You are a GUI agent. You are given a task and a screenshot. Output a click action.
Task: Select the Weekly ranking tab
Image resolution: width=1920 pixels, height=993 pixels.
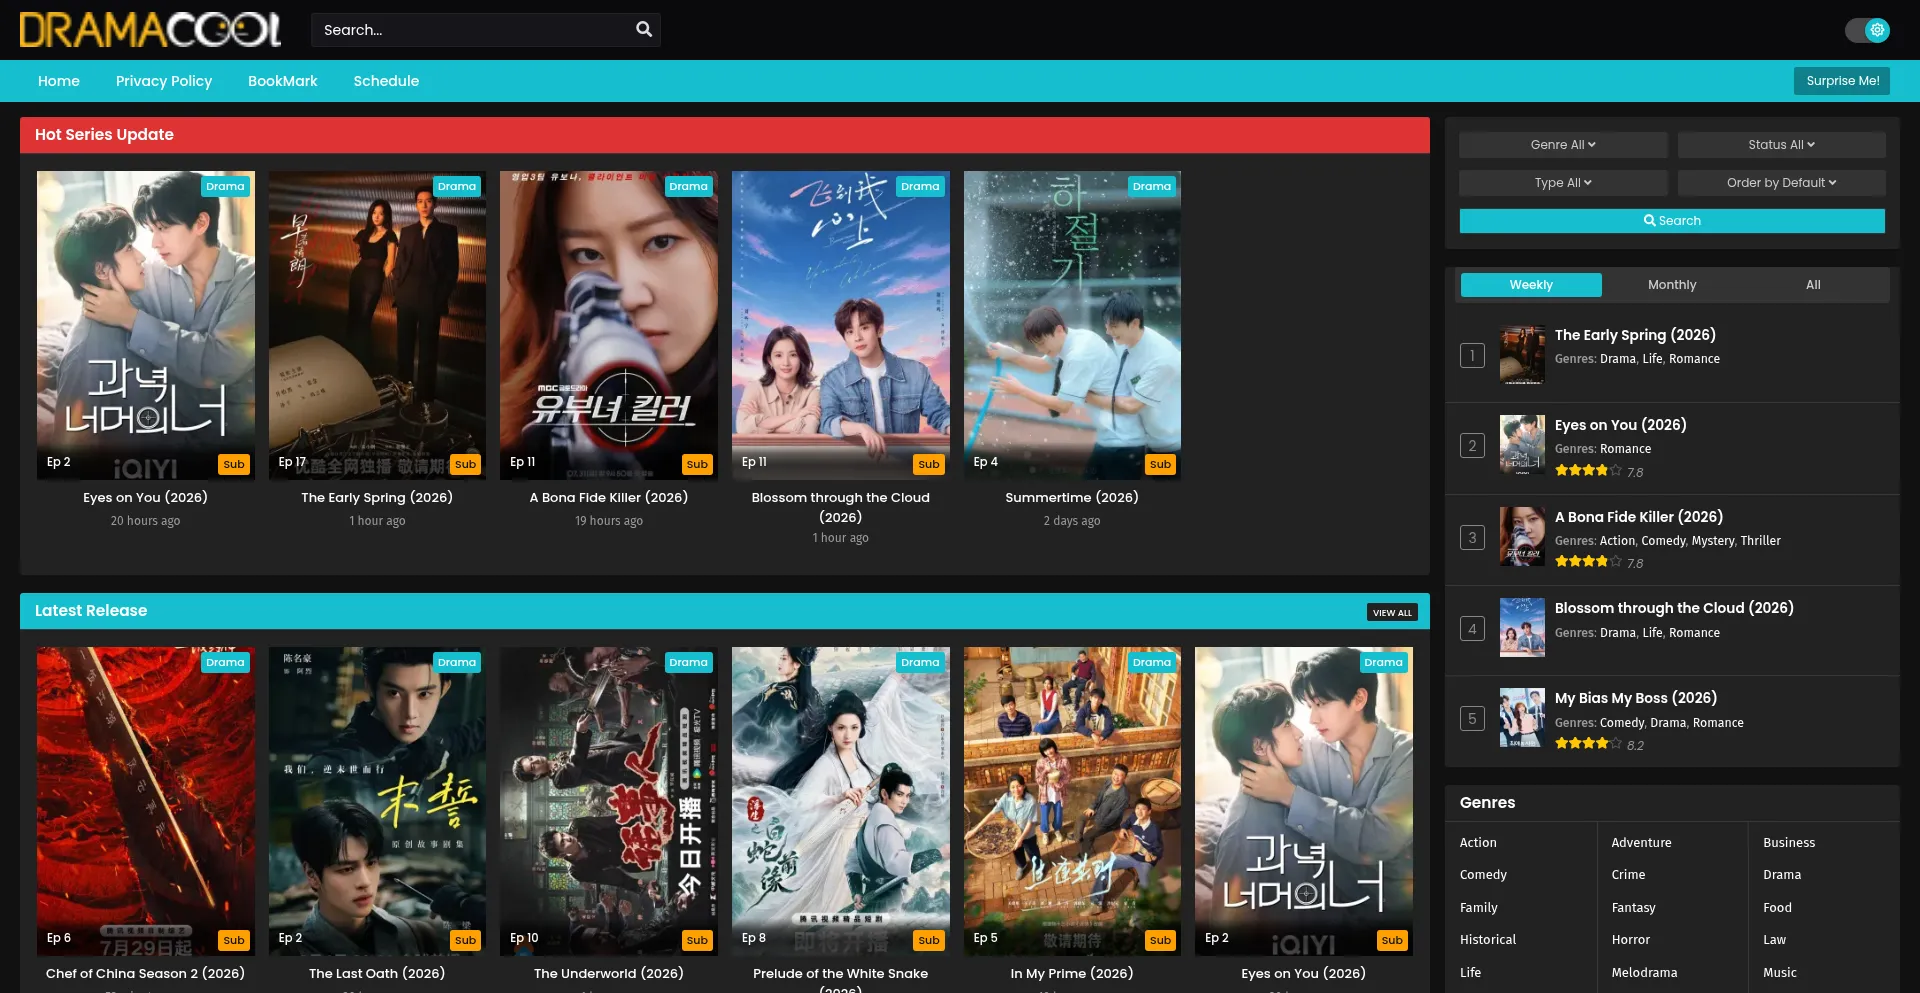1531,285
